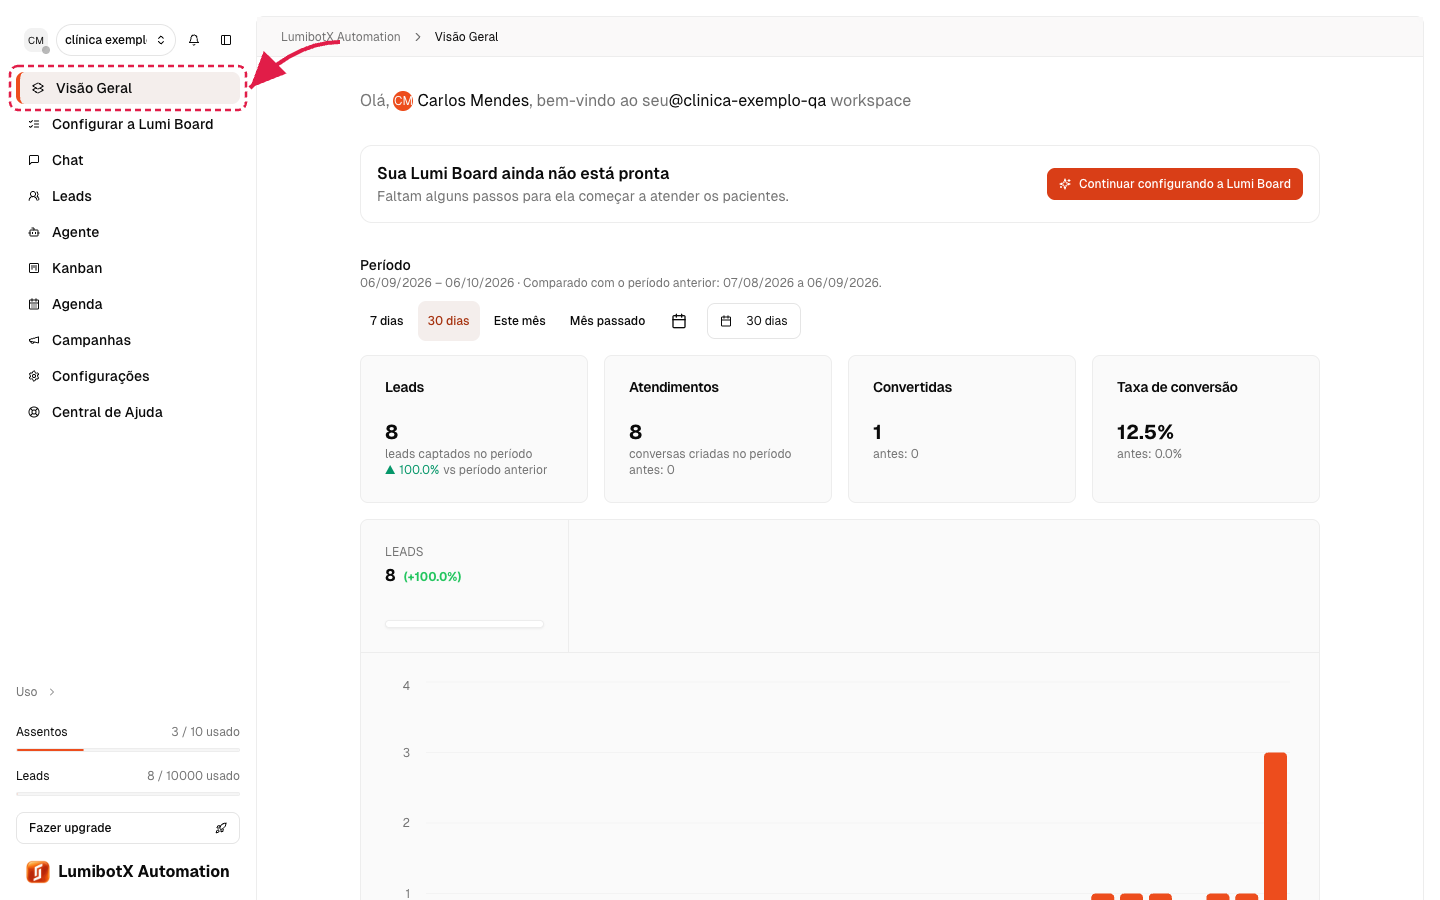
Task: Click the Configurar a Lumi Board checklist icon
Action: pos(34,124)
